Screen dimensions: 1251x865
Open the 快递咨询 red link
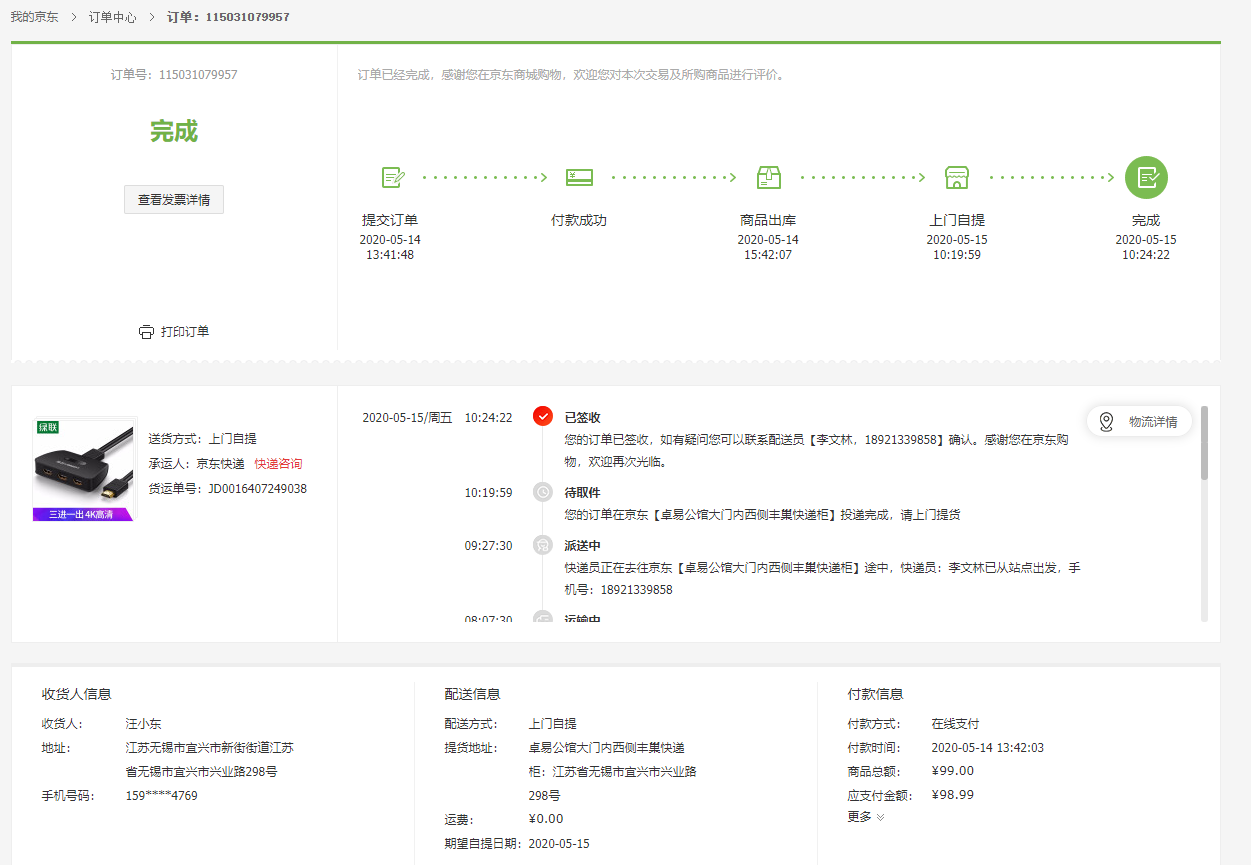278,464
